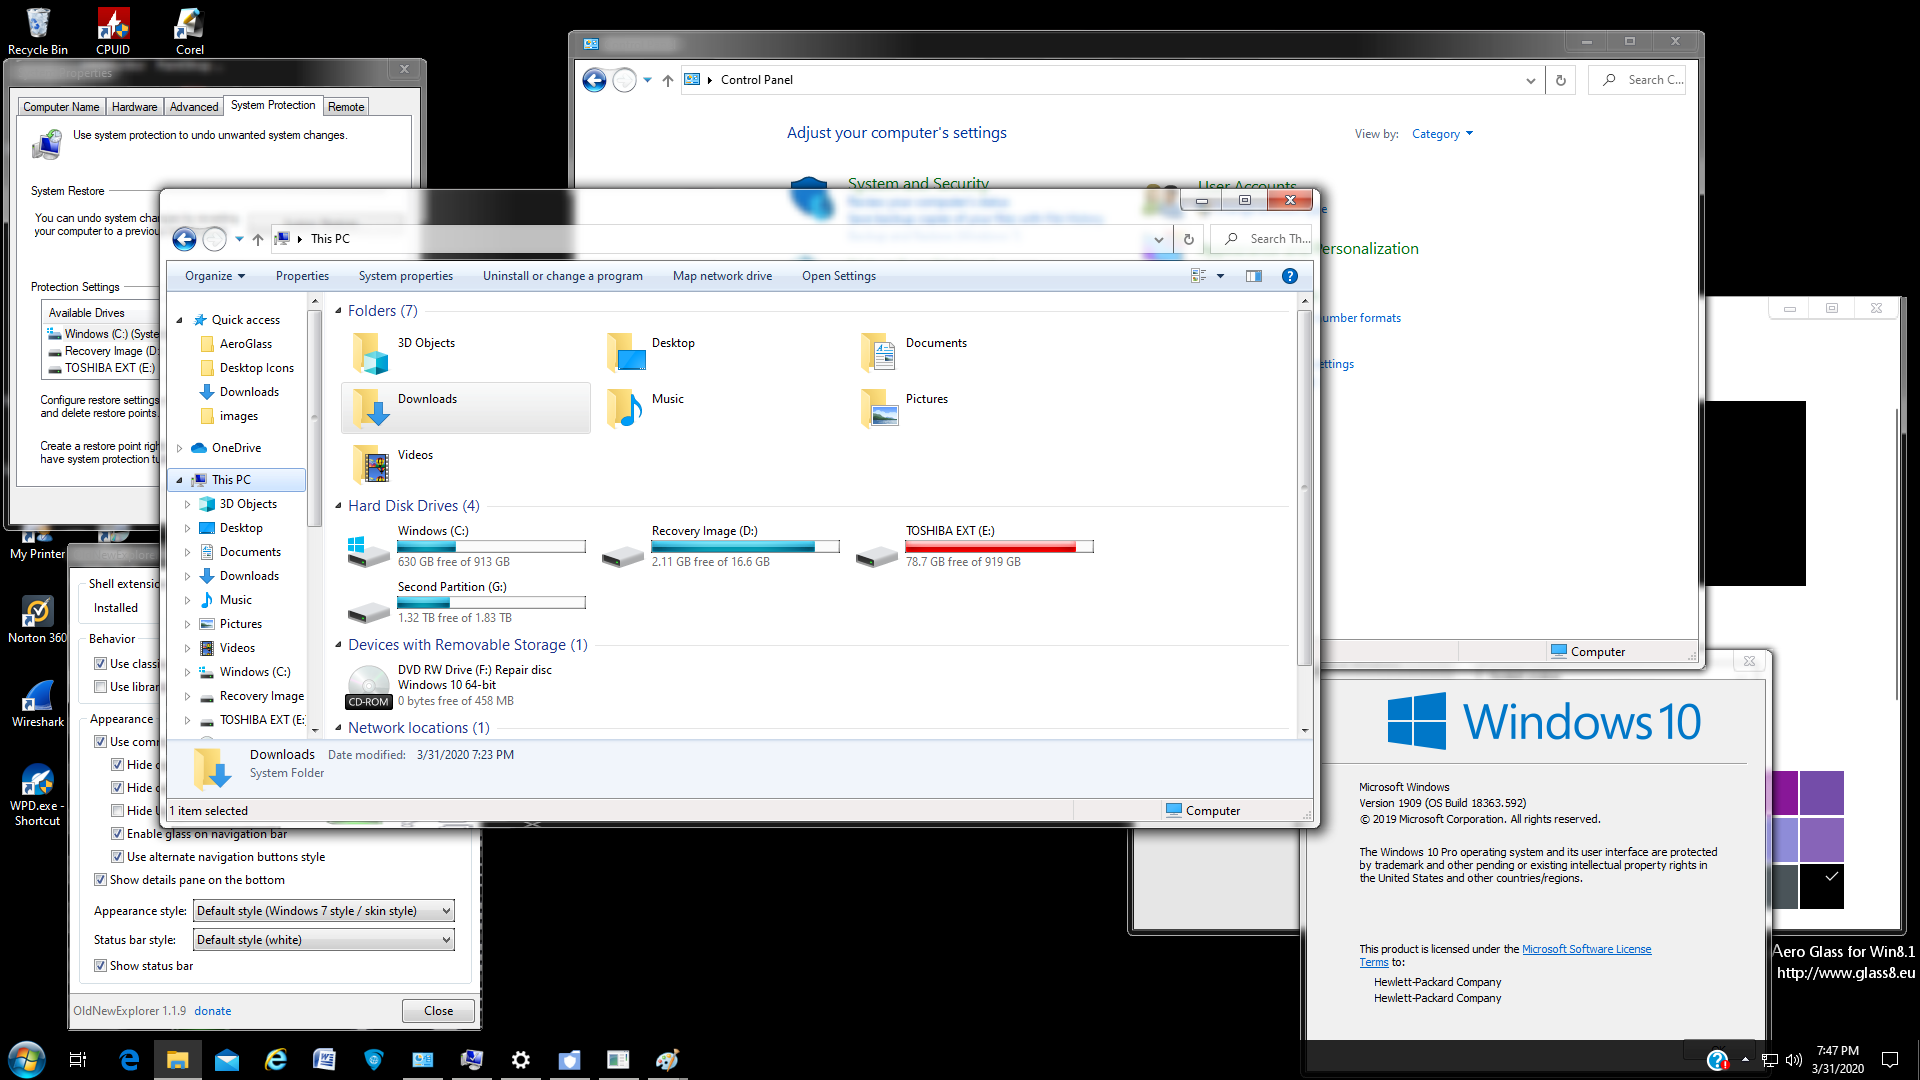Viewport: 1920px width, 1080px height.
Task: Open This PC address bar history dropdown
Action: tap(1158, 239)
